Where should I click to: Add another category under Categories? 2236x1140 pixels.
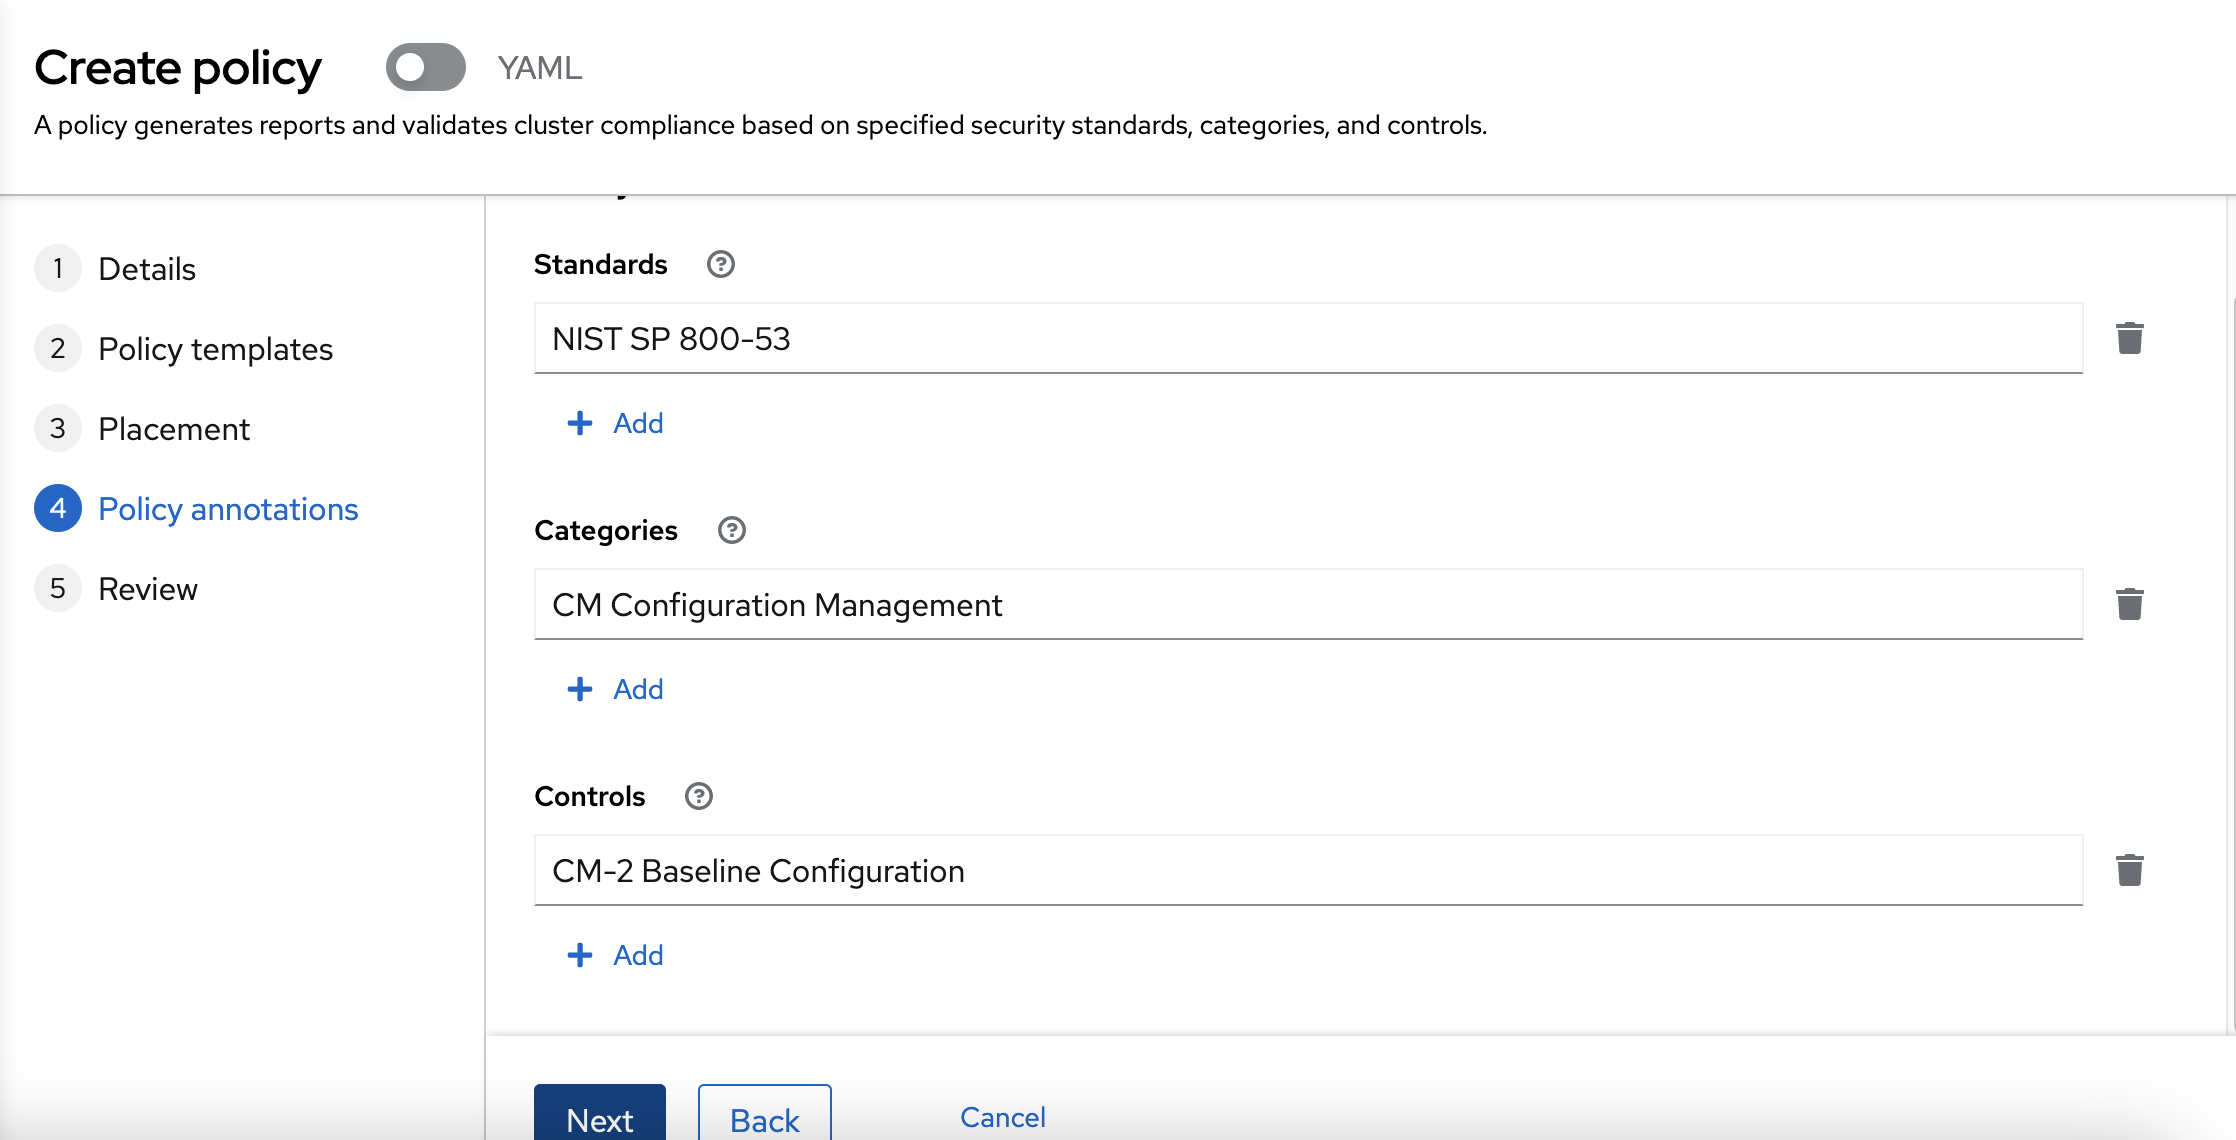[x=615, y=689]
